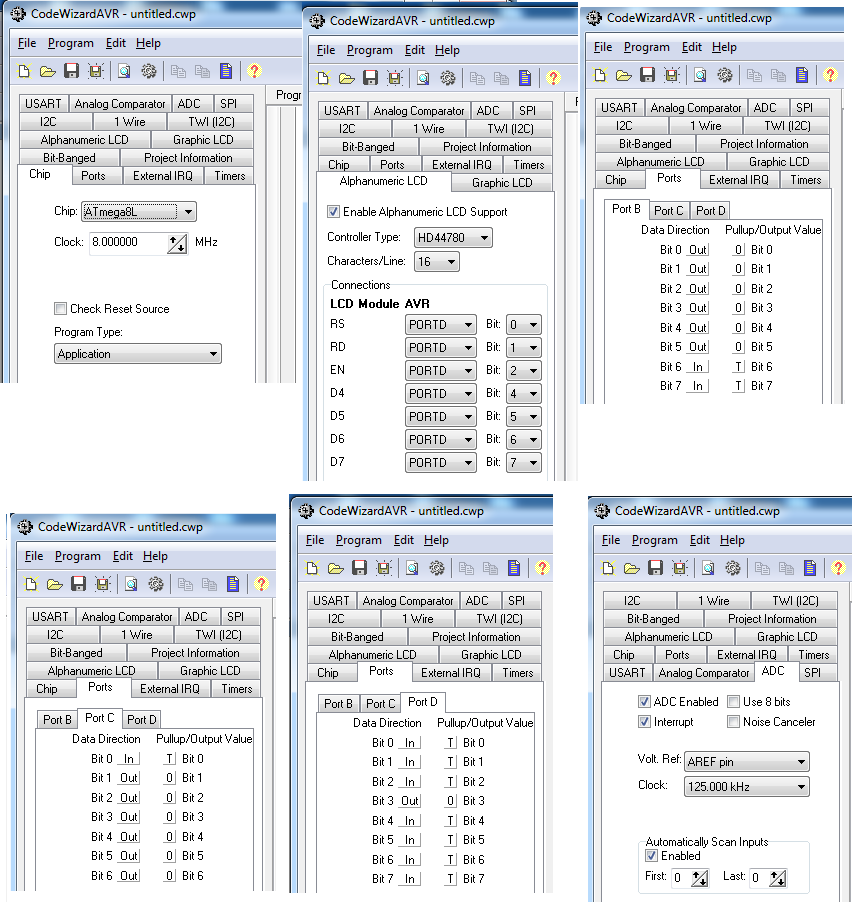Click New project icon in Port B window
864x902 pixels.
tap(601, 75)
